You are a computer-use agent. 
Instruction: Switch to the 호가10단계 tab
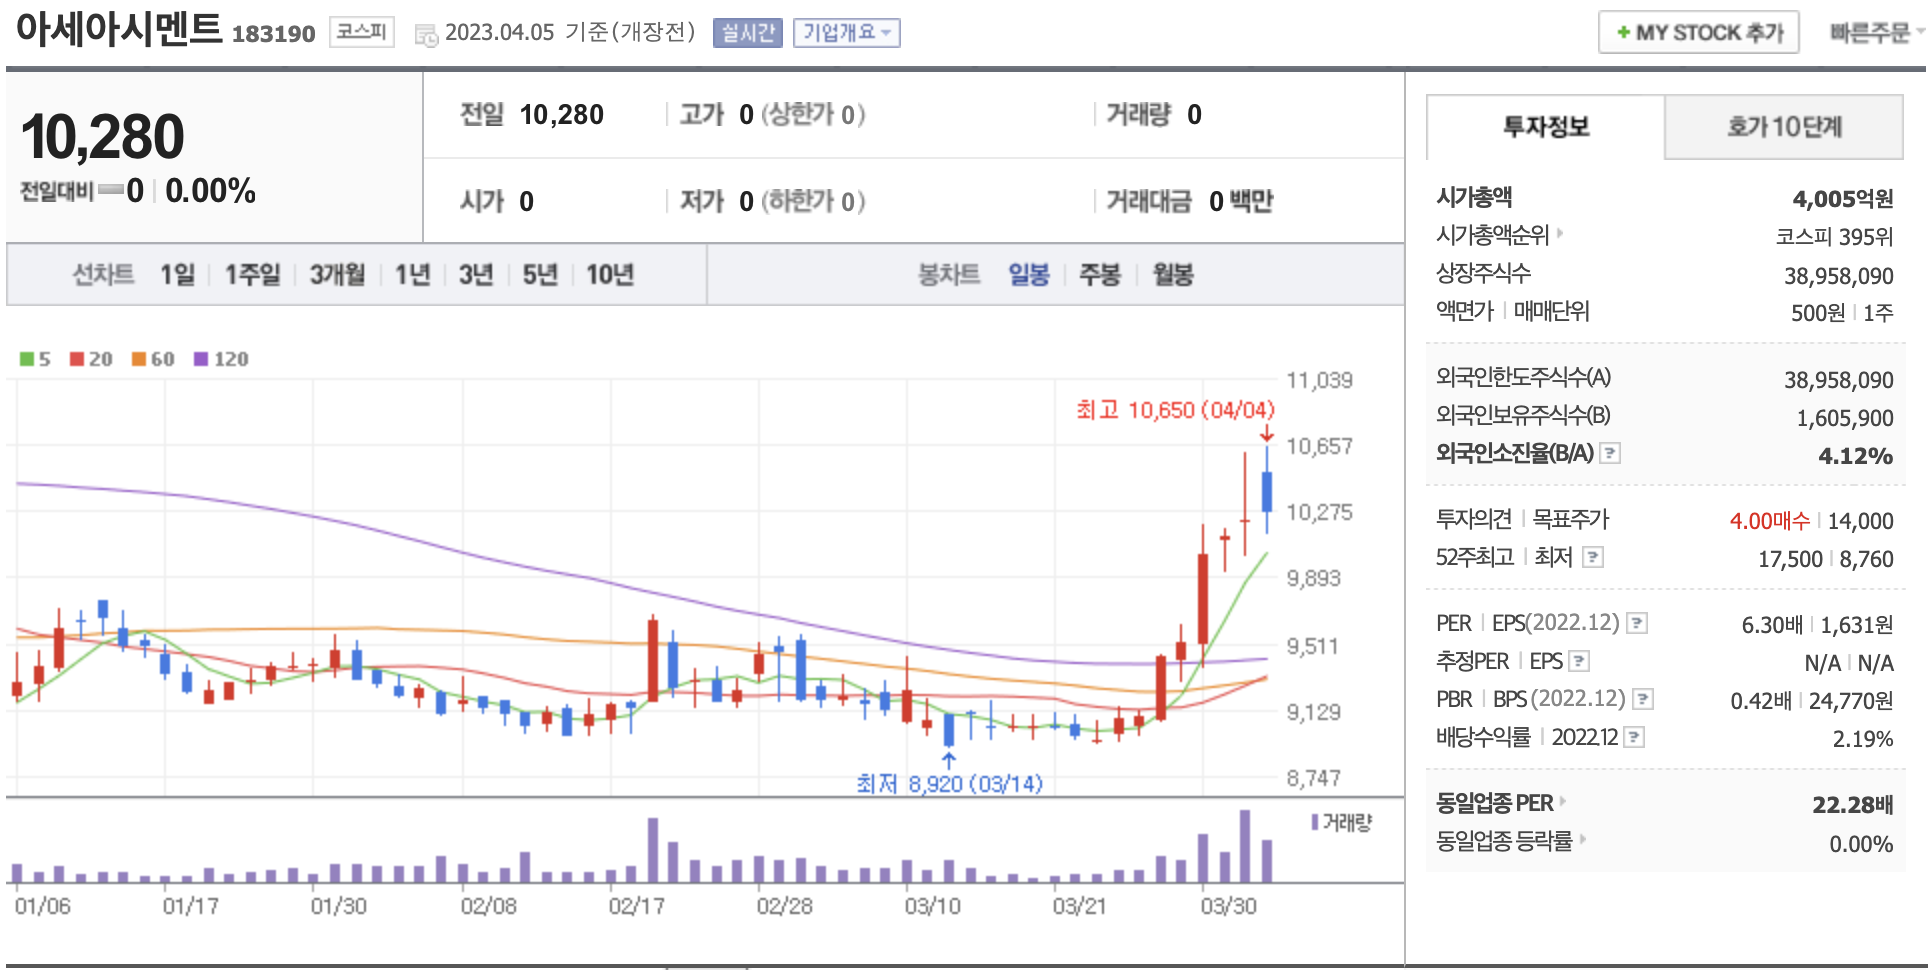pos(1784,127)
